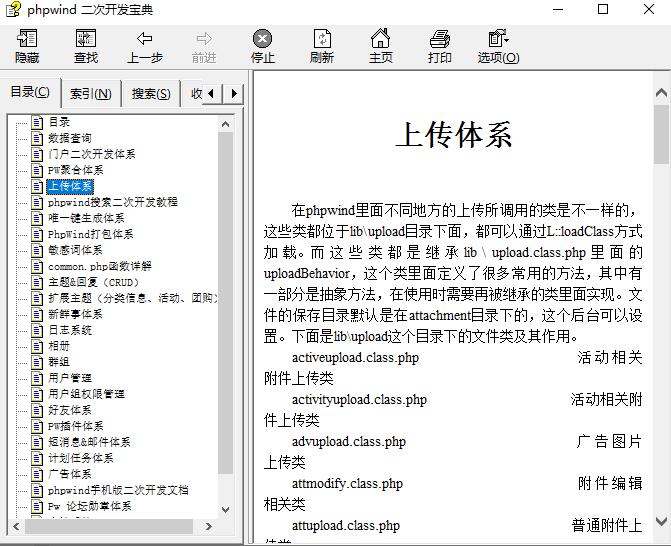Switch to the 索引(N) tab
671x546 pixels.
click(x=90, y=94)
